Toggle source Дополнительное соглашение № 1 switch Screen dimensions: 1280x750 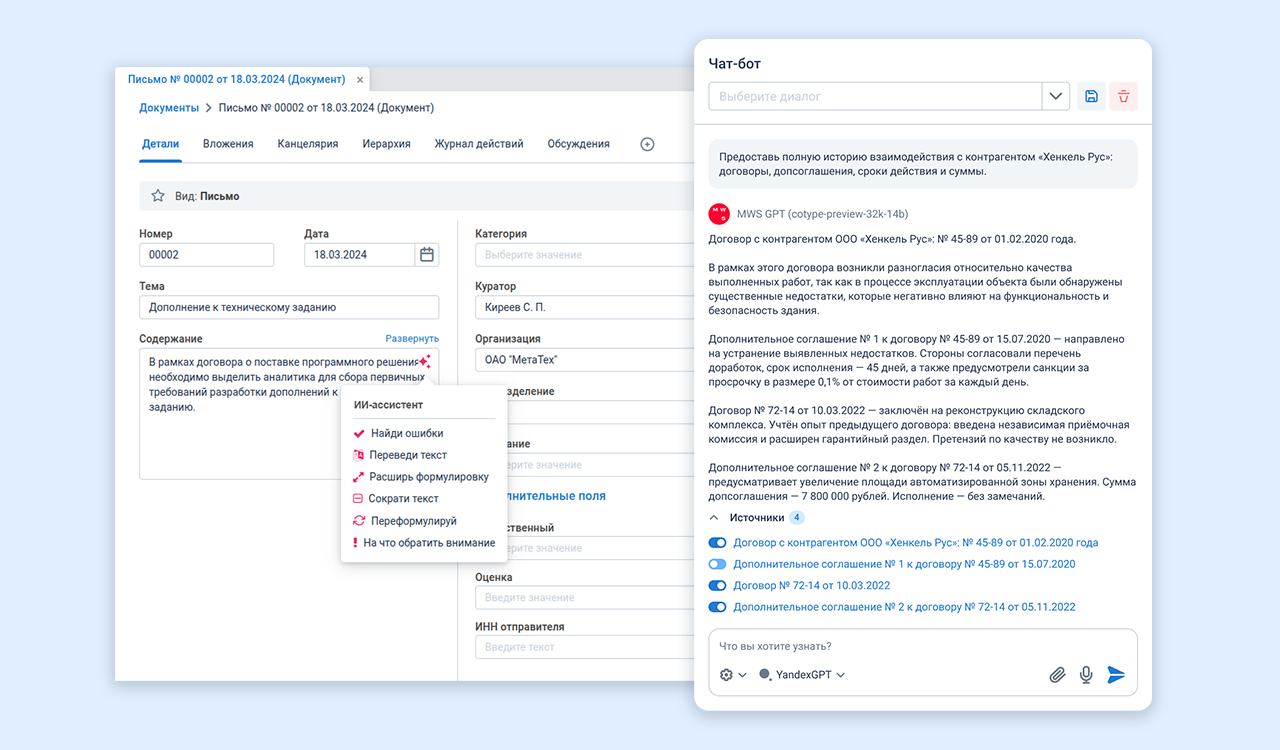click(x=717, y=564)
